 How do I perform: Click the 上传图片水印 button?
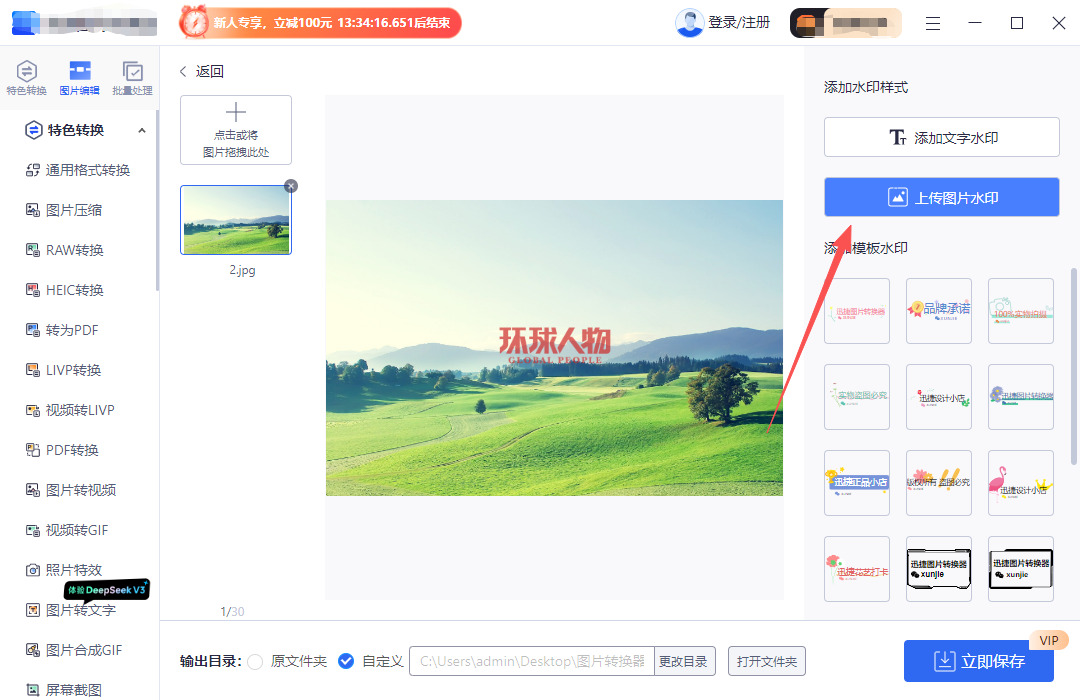tap(942, 197)
